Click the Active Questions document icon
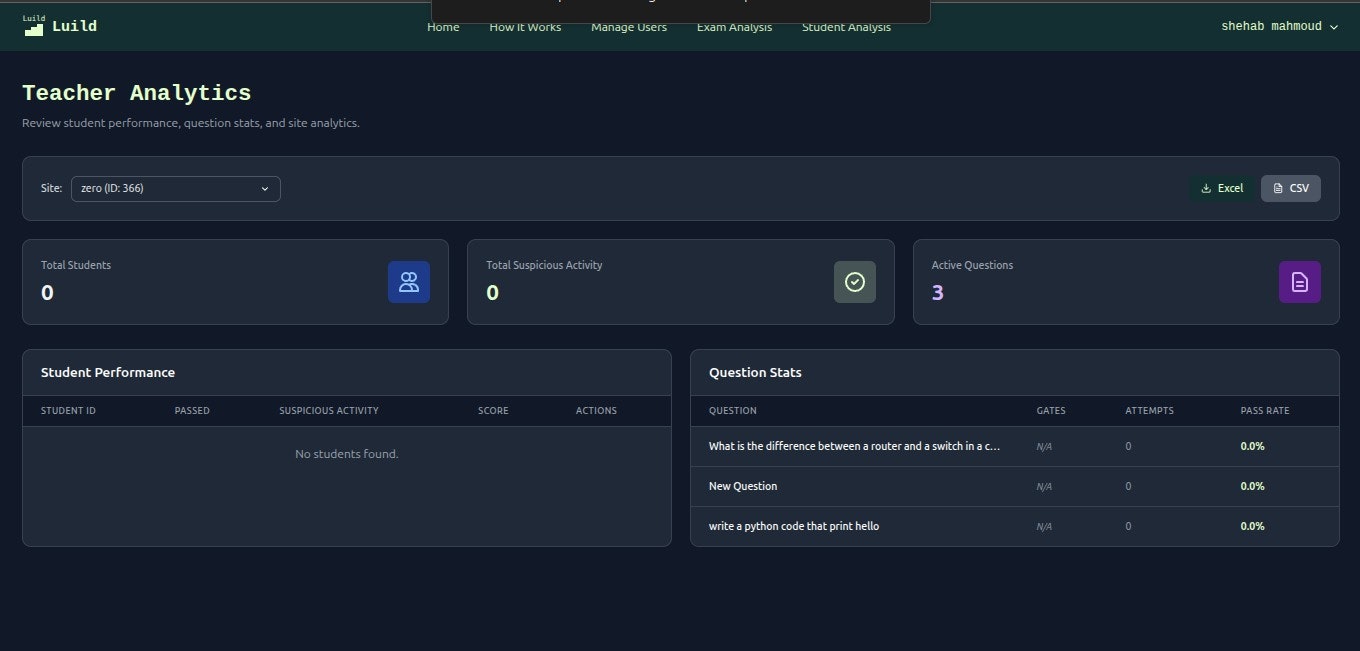This screenshot has width=1360, height=651. [1300, 282]
